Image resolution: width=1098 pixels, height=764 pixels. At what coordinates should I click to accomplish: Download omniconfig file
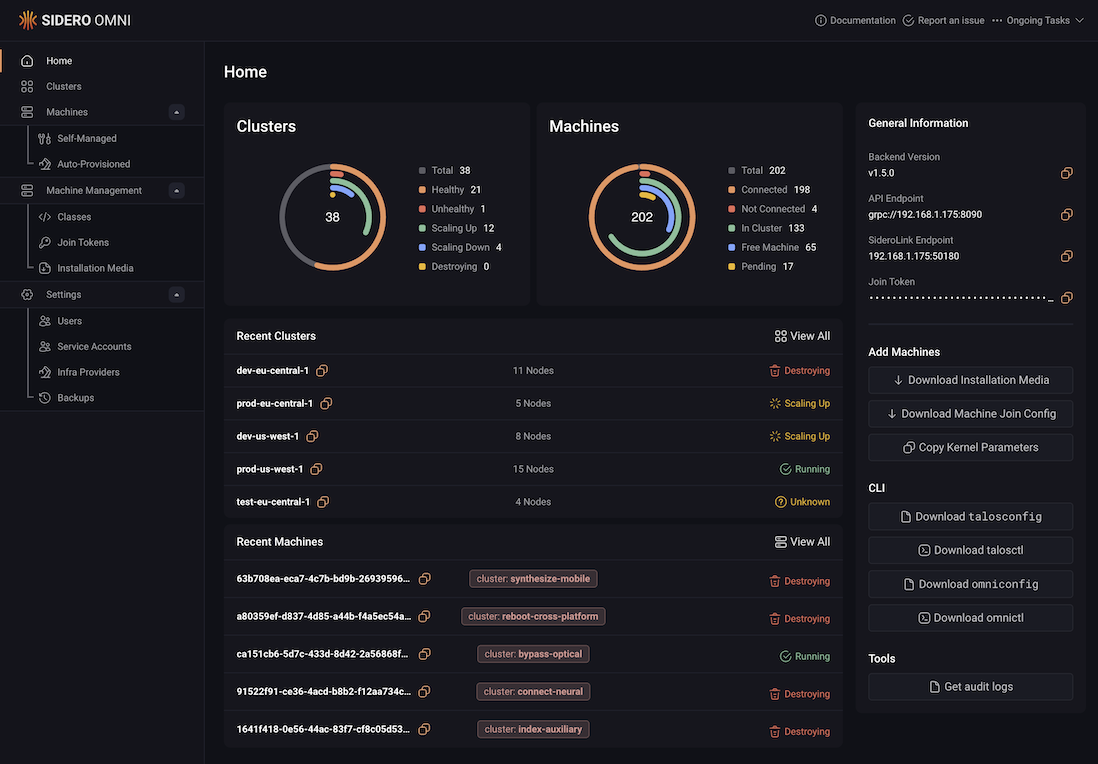[x=971, y=584]
